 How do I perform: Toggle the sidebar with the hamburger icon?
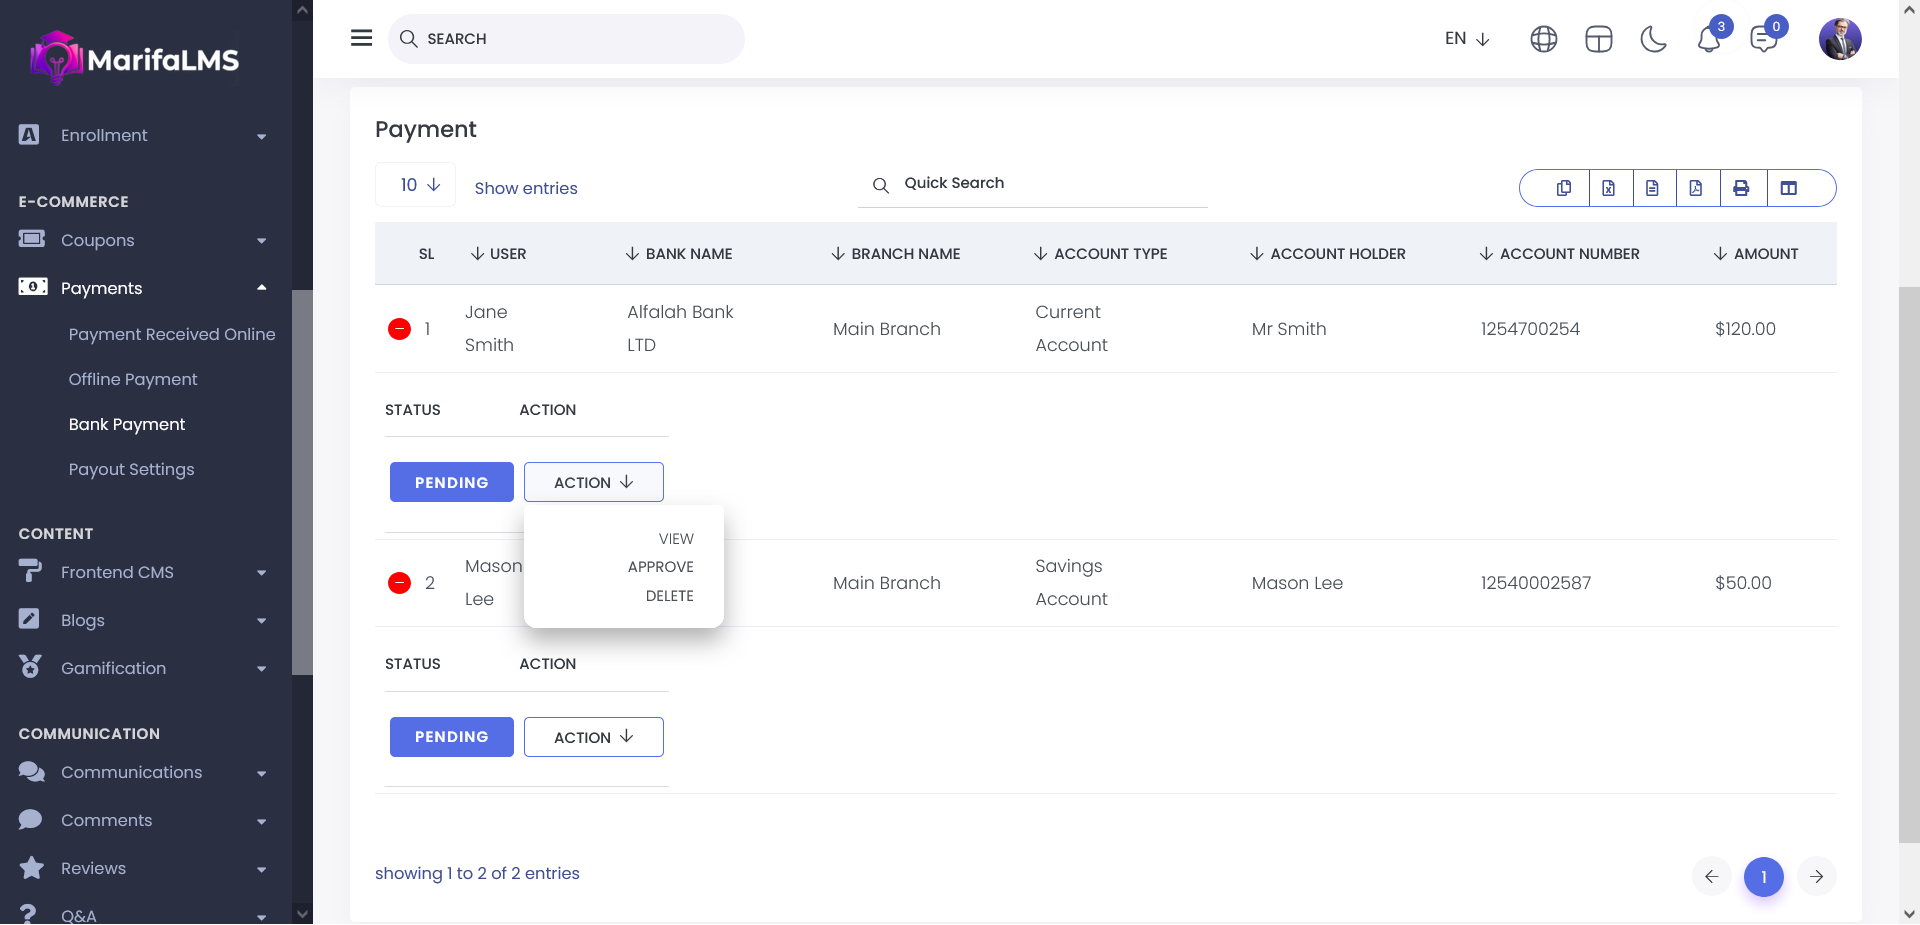tap(362, 38)
